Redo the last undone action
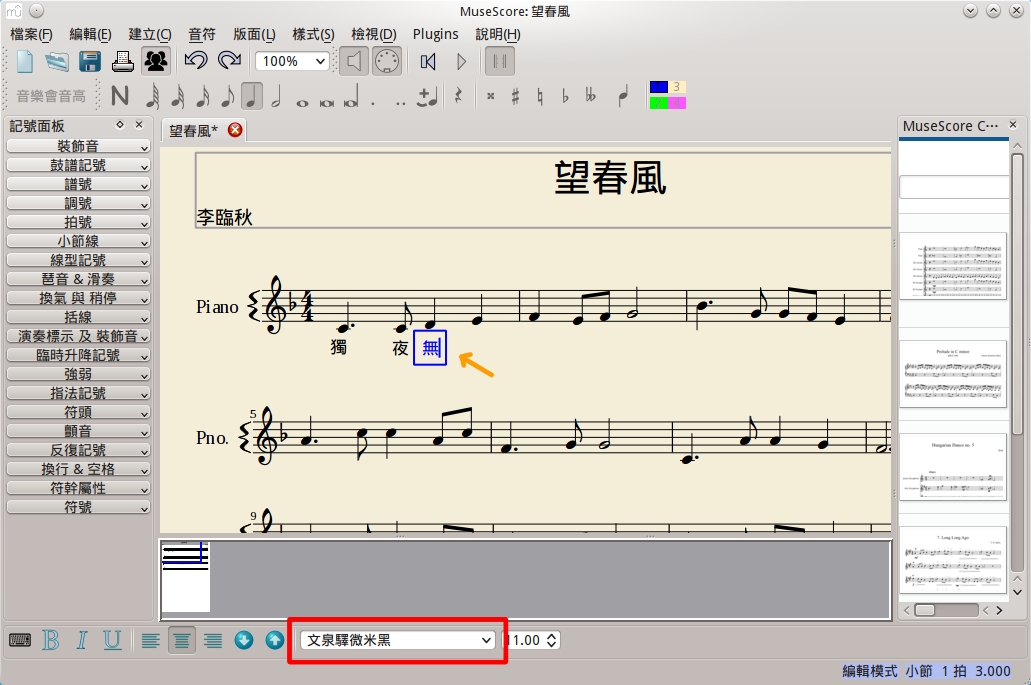 click(x=229, y=61)
